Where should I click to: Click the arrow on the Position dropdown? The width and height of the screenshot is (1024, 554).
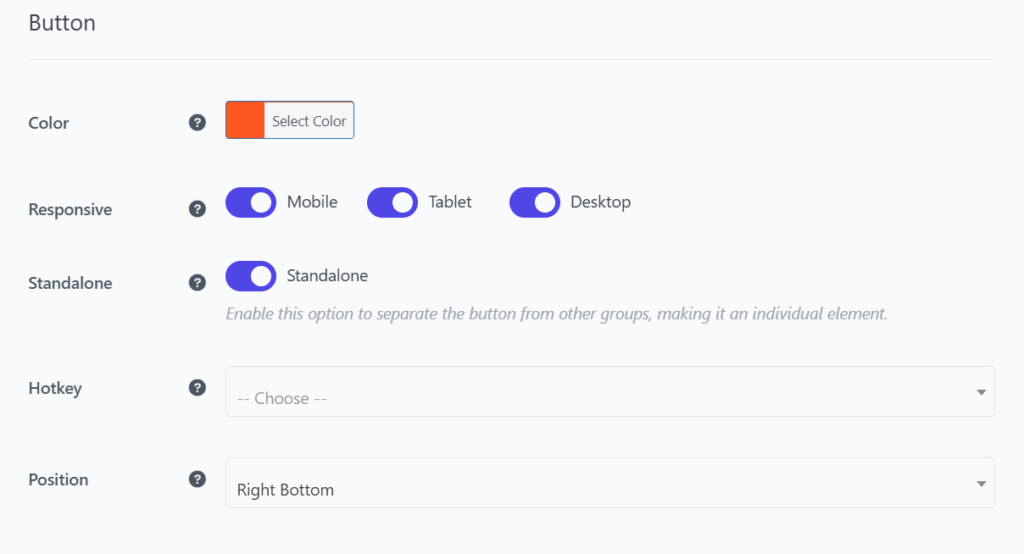click(981, 483)
